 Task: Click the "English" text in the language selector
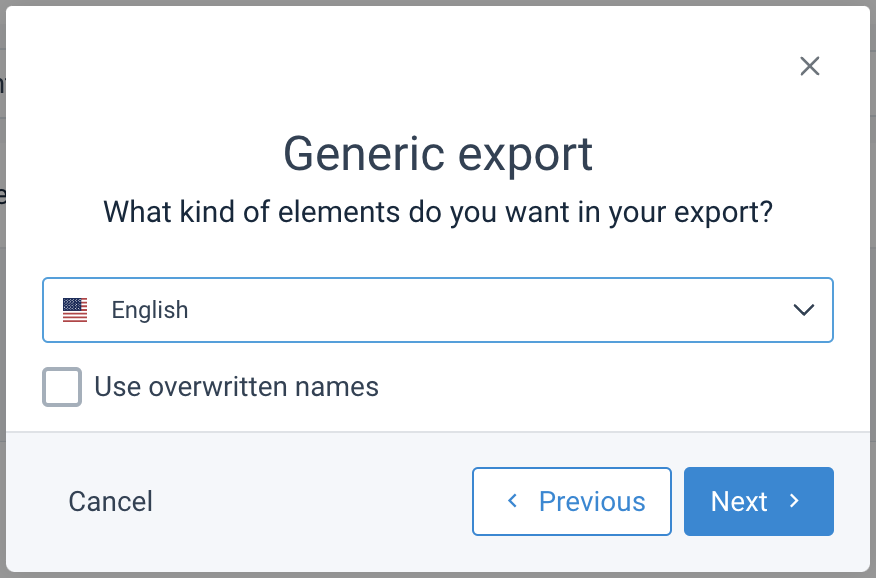click(x=150, y=310)
